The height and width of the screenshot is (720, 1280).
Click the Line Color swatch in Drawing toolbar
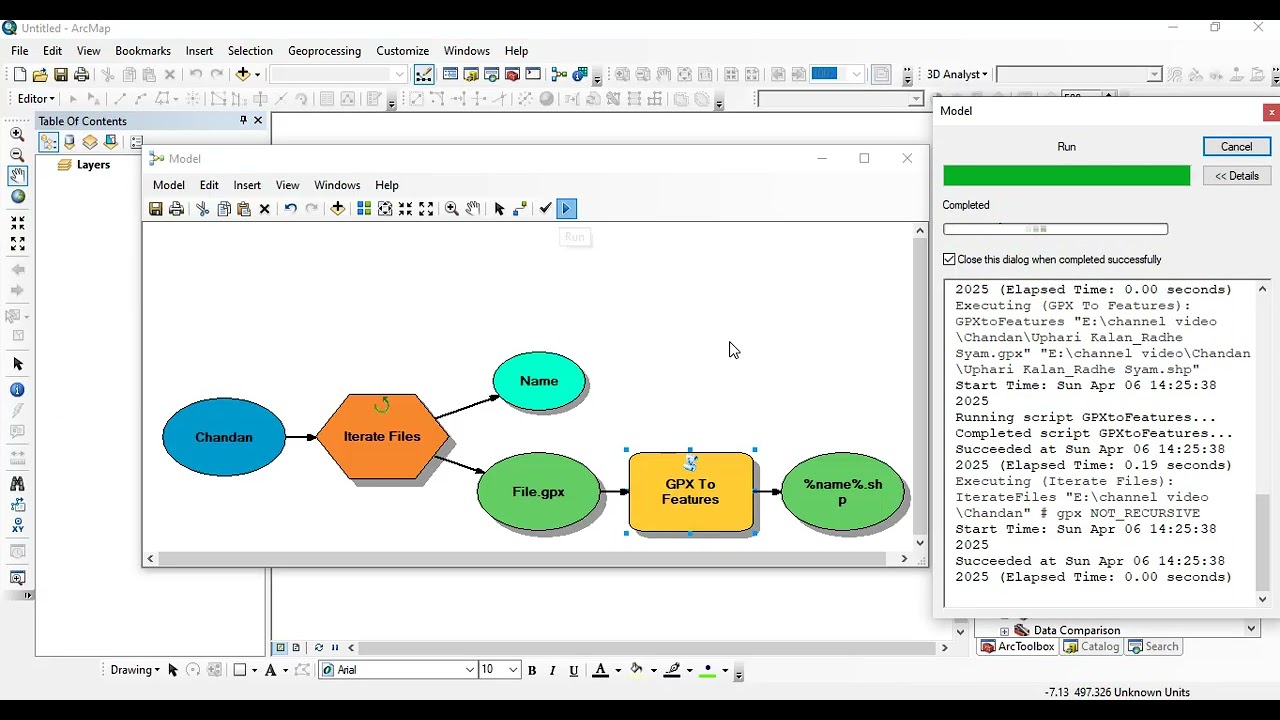pyautogui.click(x=673, y=670)
